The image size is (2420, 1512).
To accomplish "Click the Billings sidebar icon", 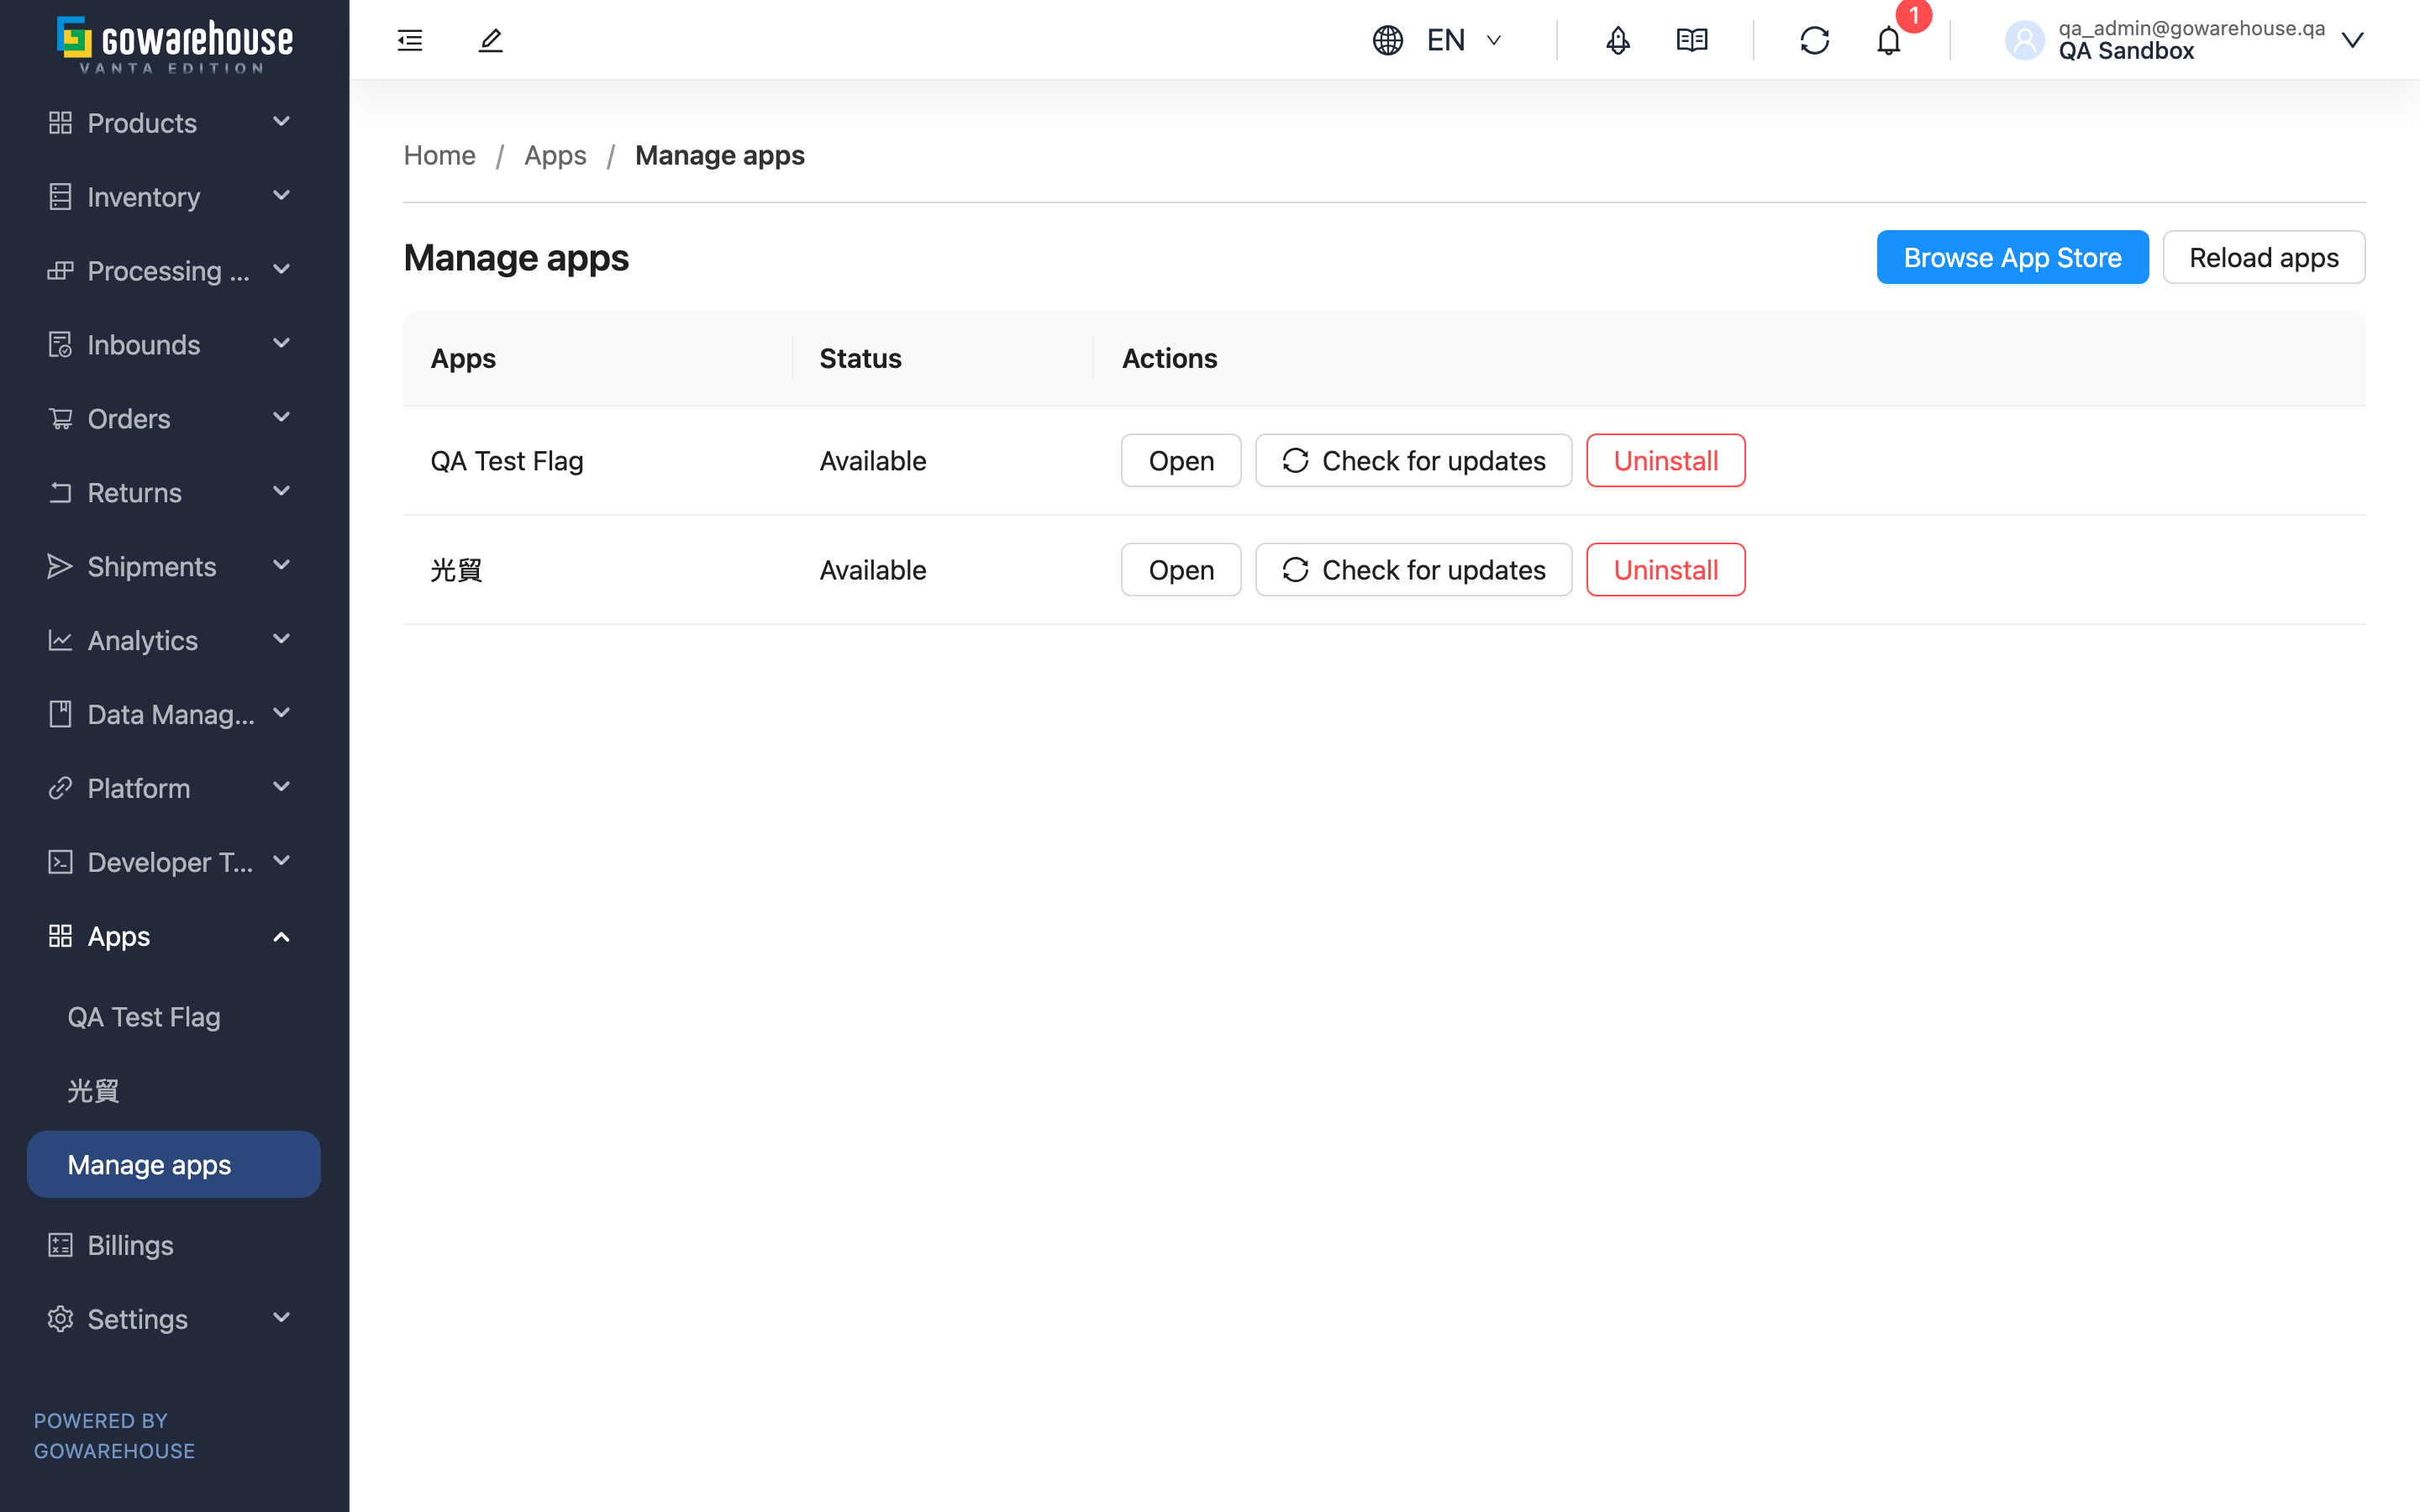I will click(x=60, y=1245).
